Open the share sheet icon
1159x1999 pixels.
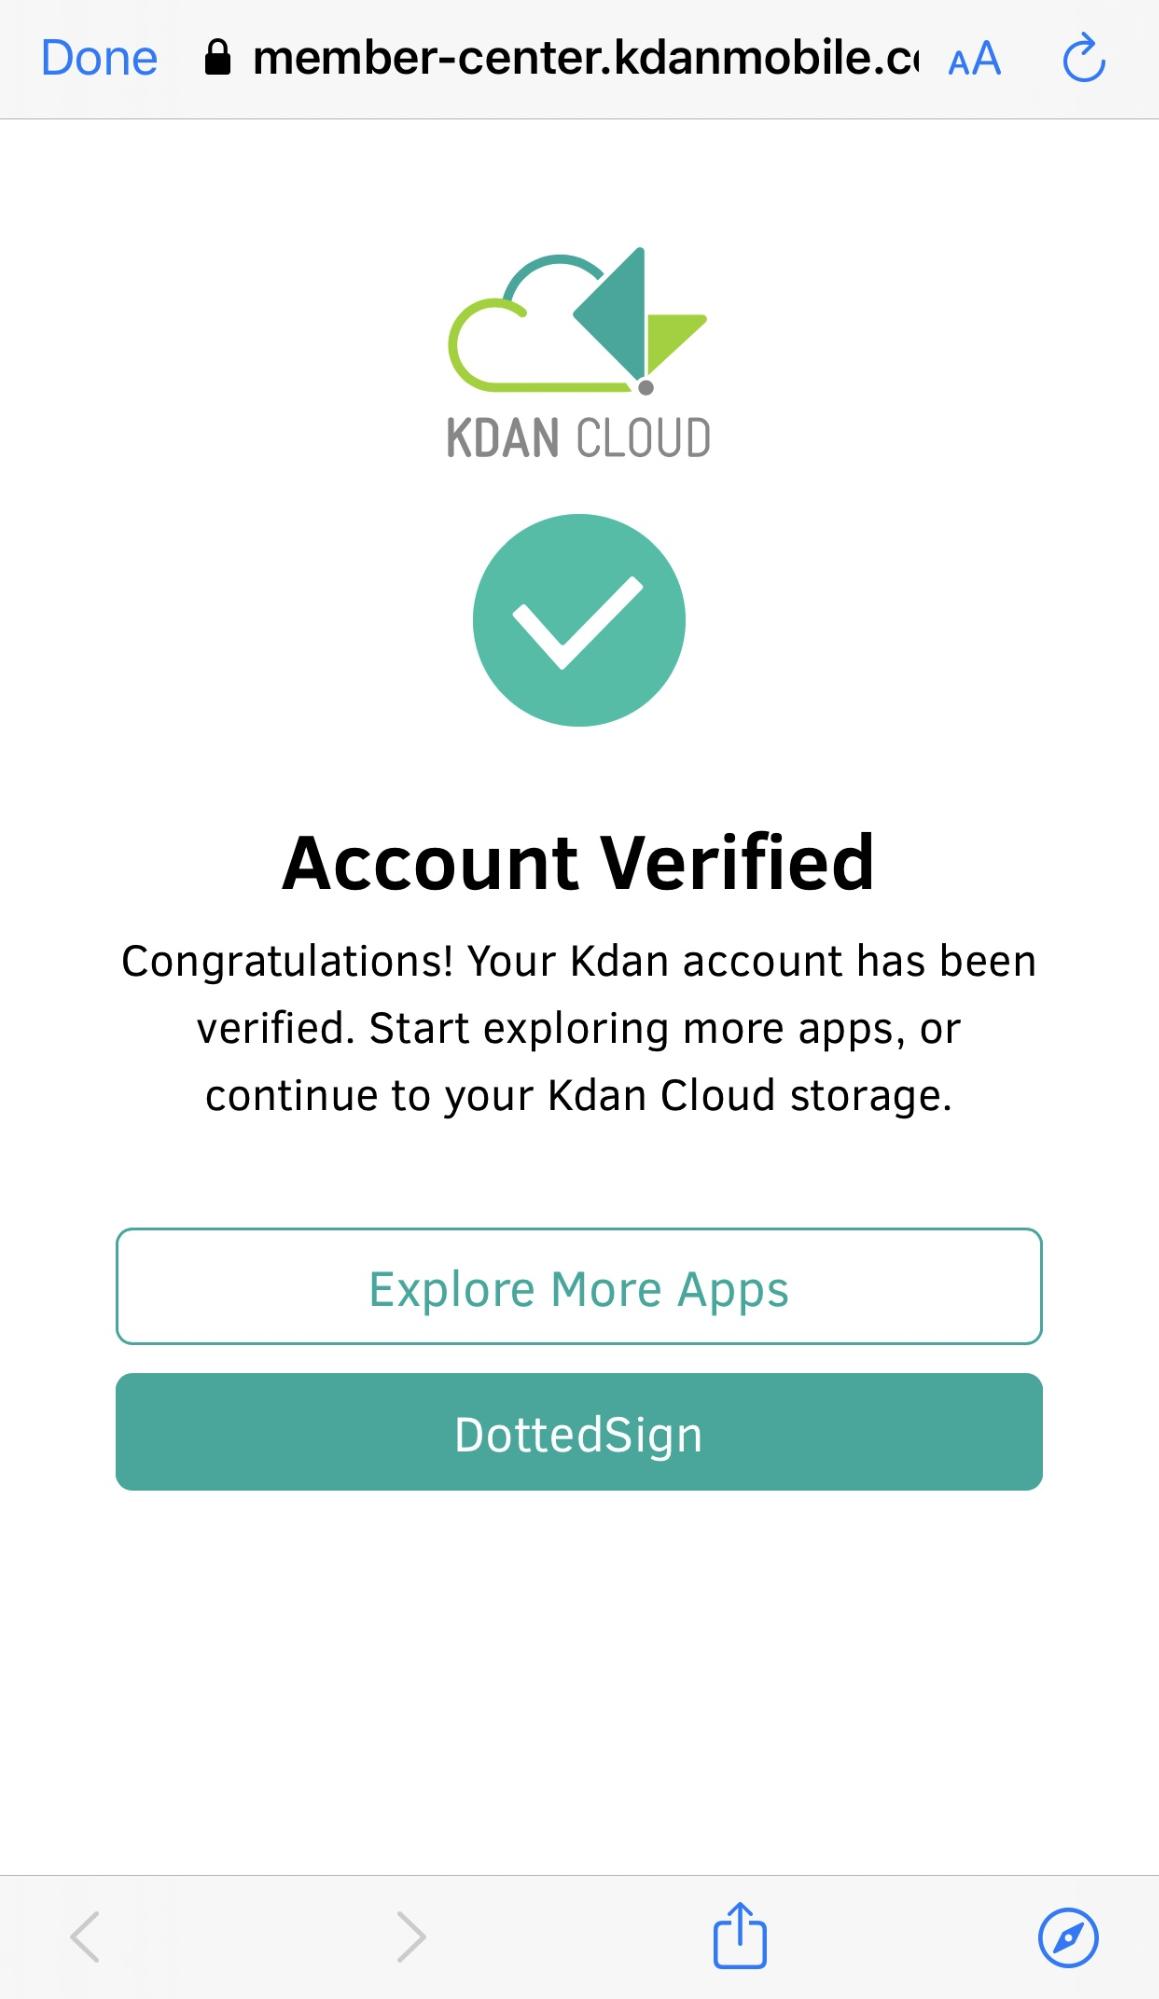tap(740, 1935)
